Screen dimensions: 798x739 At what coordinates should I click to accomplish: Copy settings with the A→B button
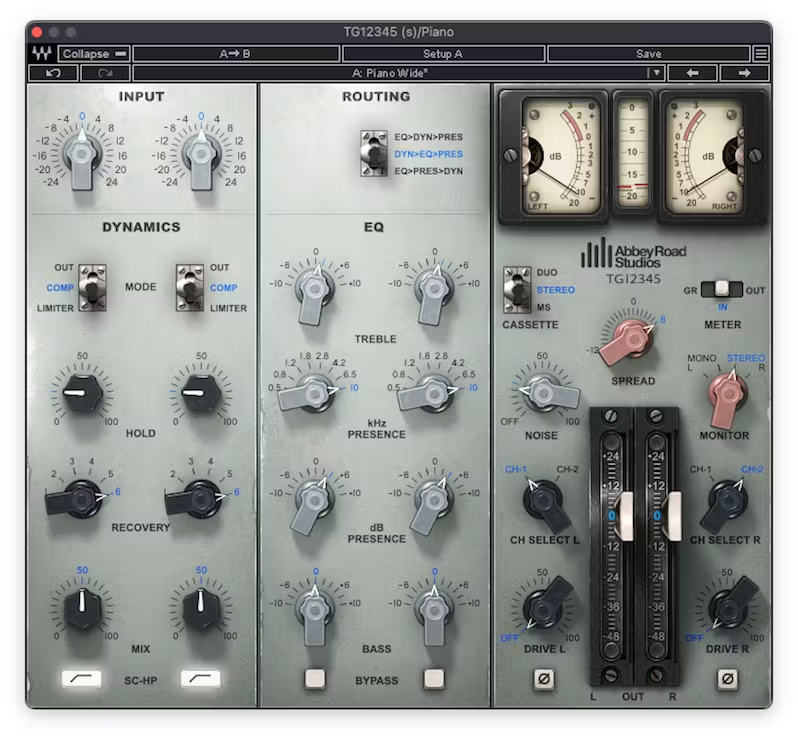(x=236, y=53)
